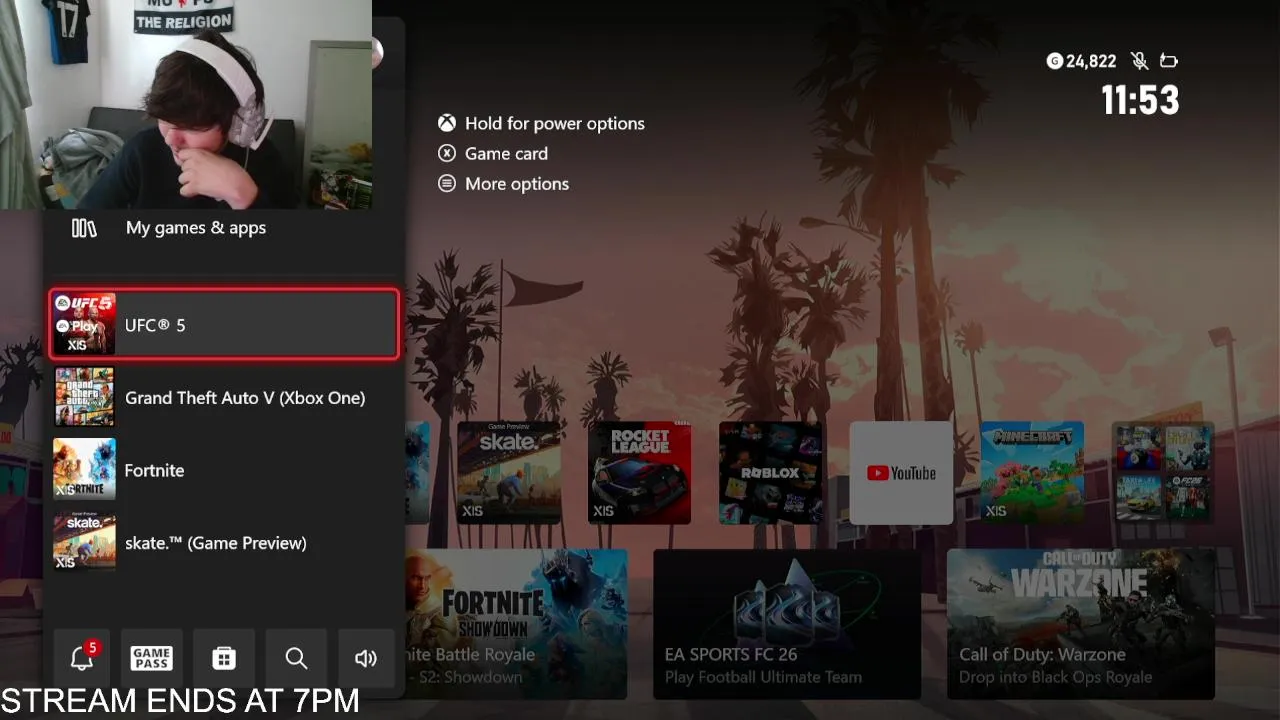The image size is (1280, 720).
Task: Click the skate. cover thumbnail in guide
Action: click(84, 543)
